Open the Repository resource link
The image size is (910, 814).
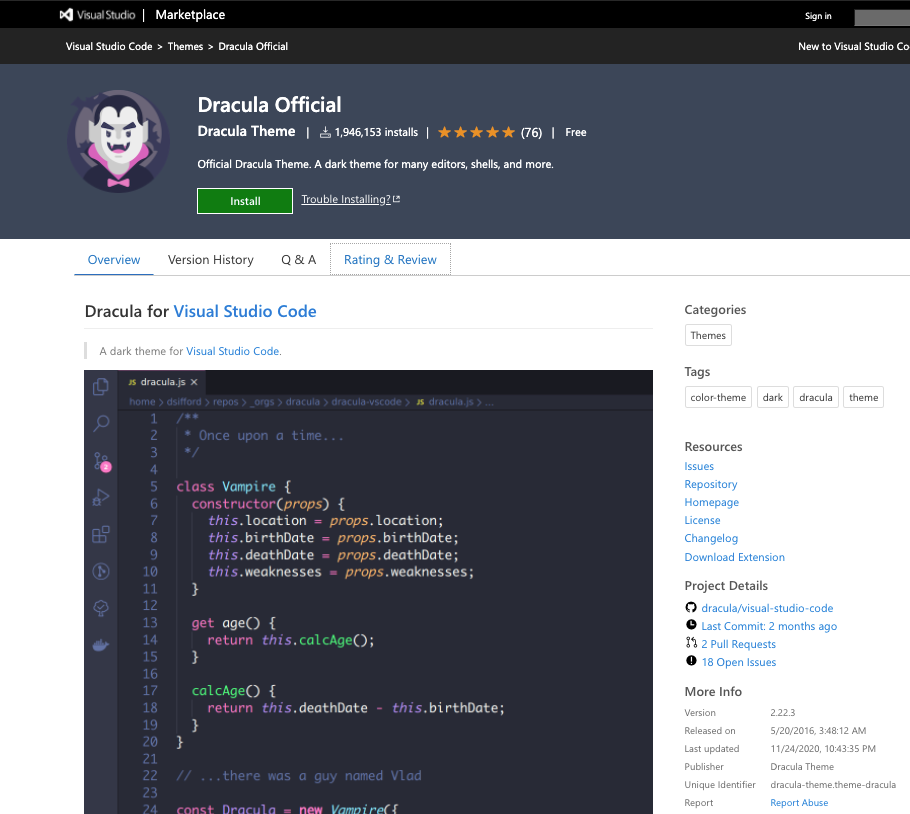710,484
